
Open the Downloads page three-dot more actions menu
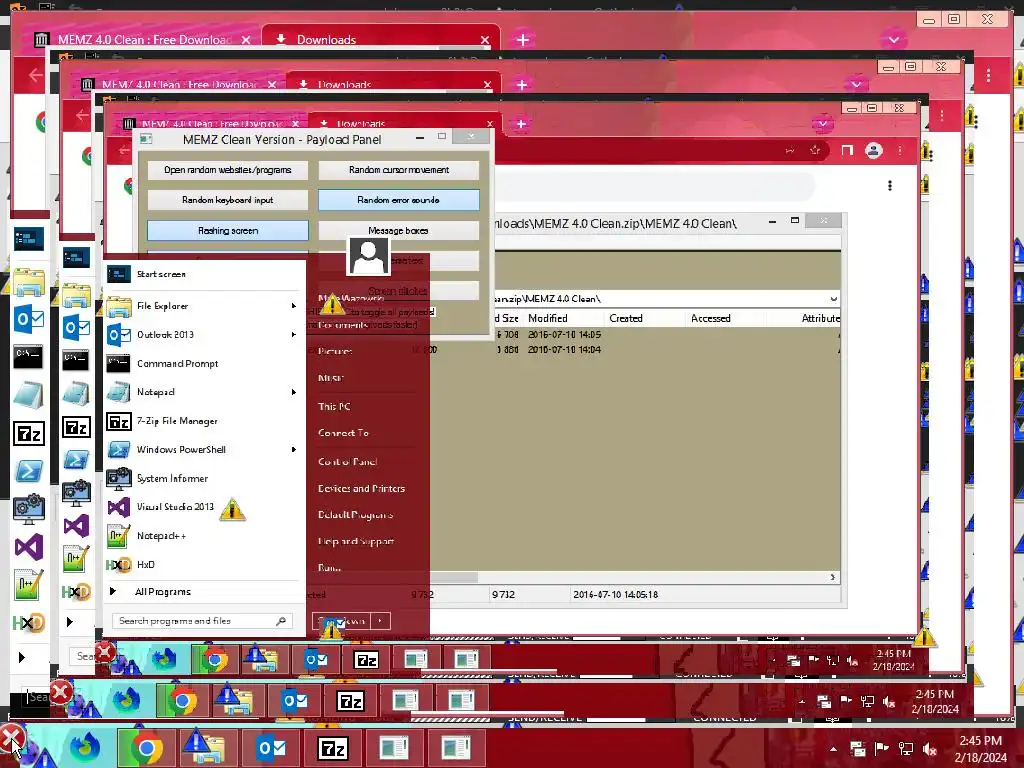[889, 185]
